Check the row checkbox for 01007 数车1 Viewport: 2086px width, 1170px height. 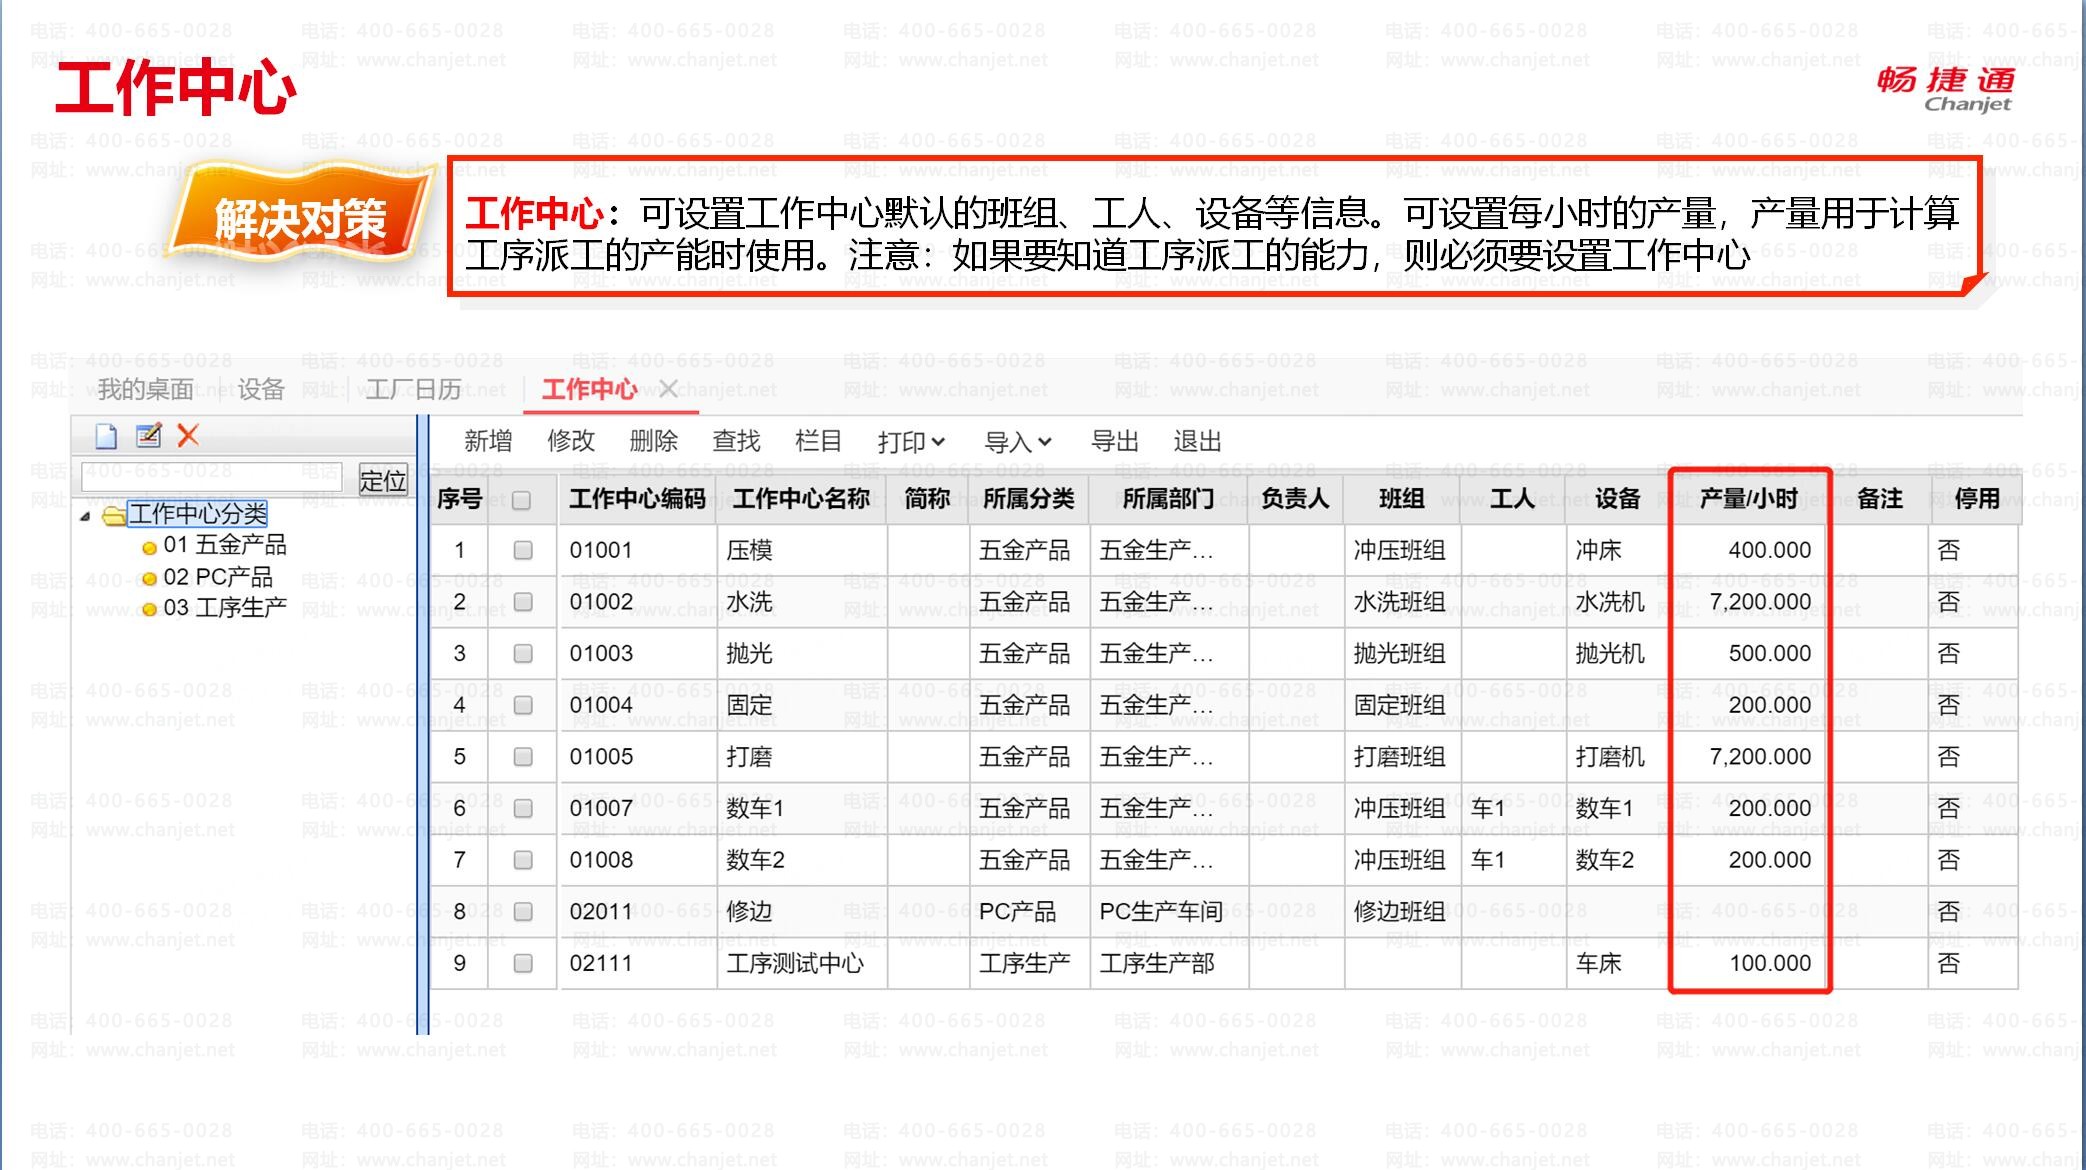pos(523,809)
